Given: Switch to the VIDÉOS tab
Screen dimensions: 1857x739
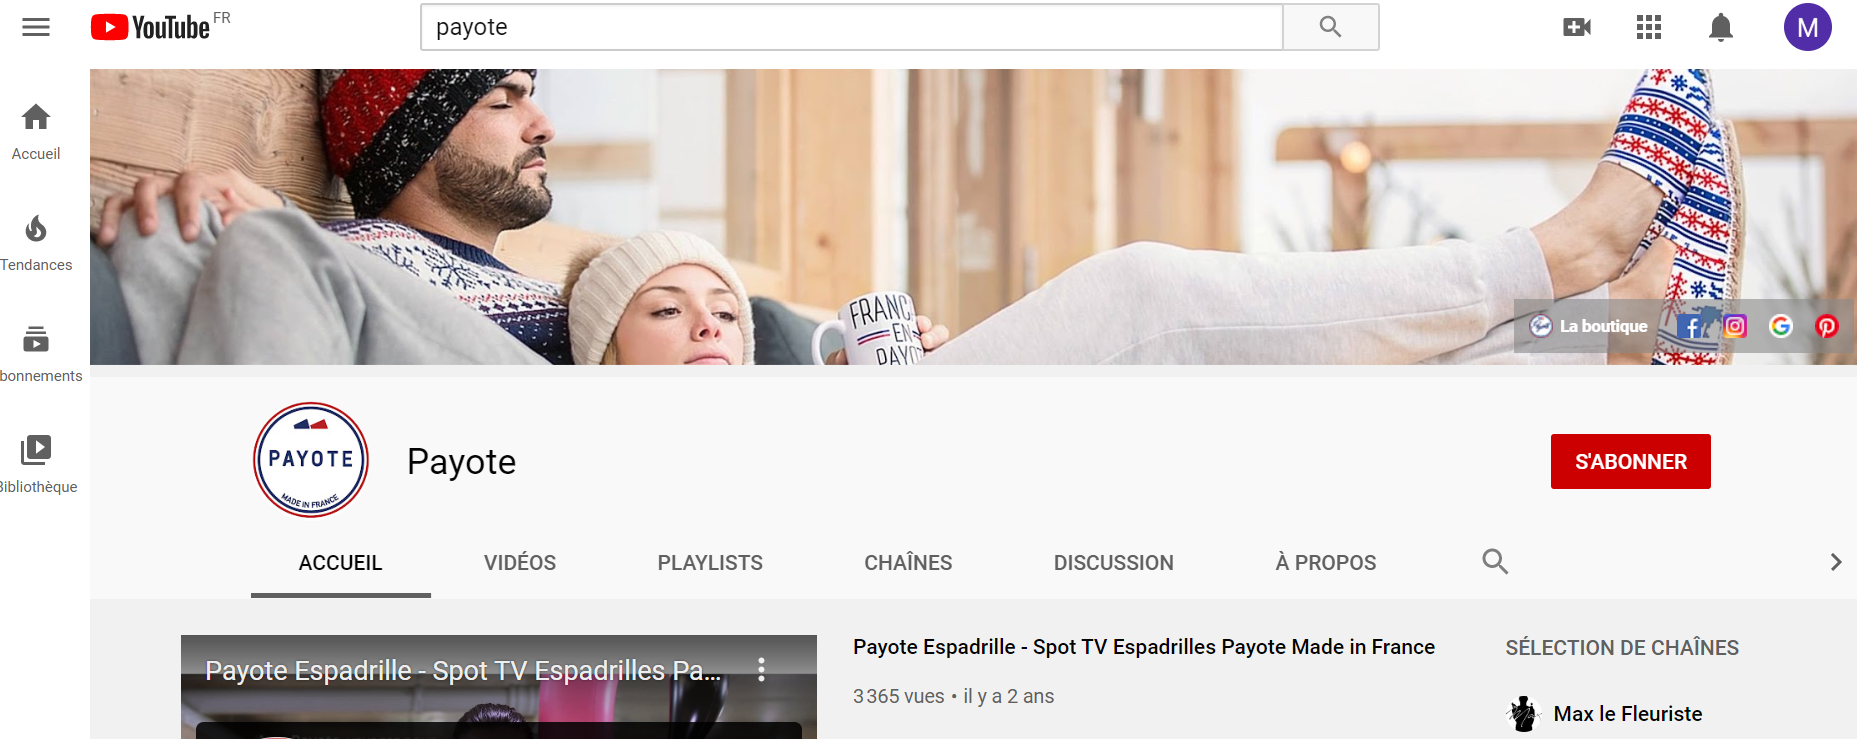Looking at the screenshot, I should 520,563.
